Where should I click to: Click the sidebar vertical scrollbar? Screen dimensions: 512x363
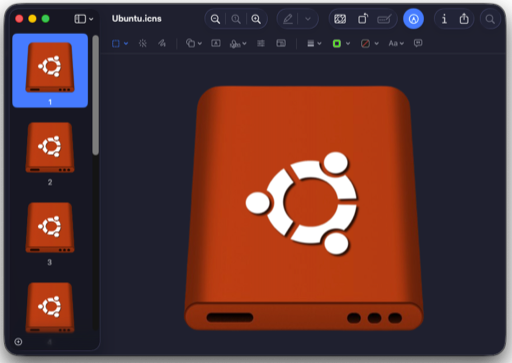click(96, 95)
